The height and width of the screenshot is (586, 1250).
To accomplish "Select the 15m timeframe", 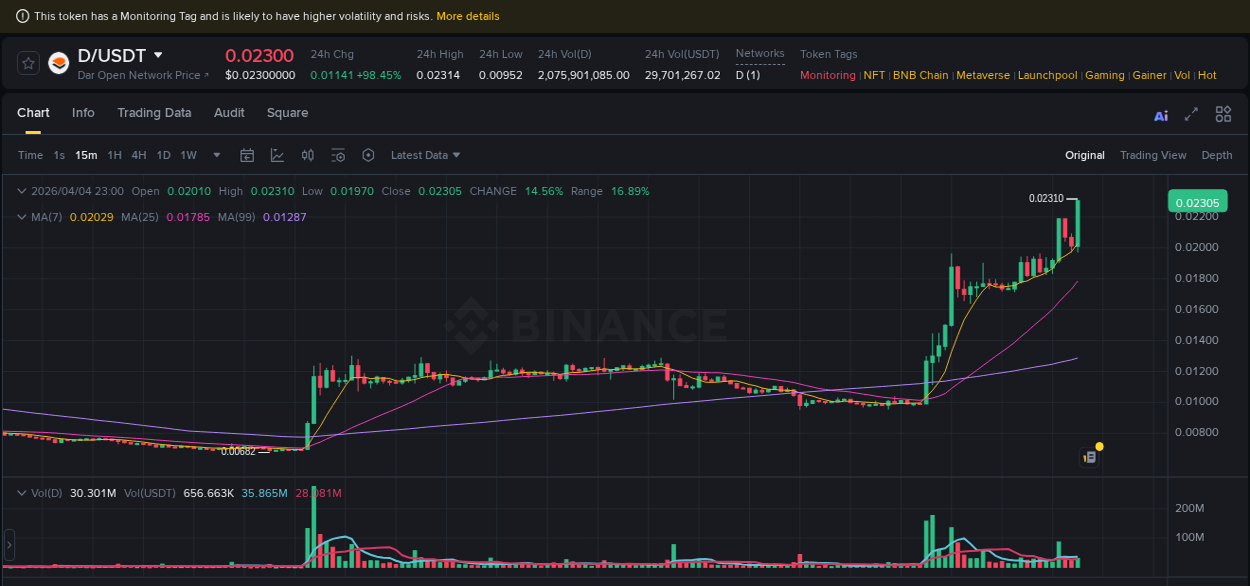I will coord(86,155).
